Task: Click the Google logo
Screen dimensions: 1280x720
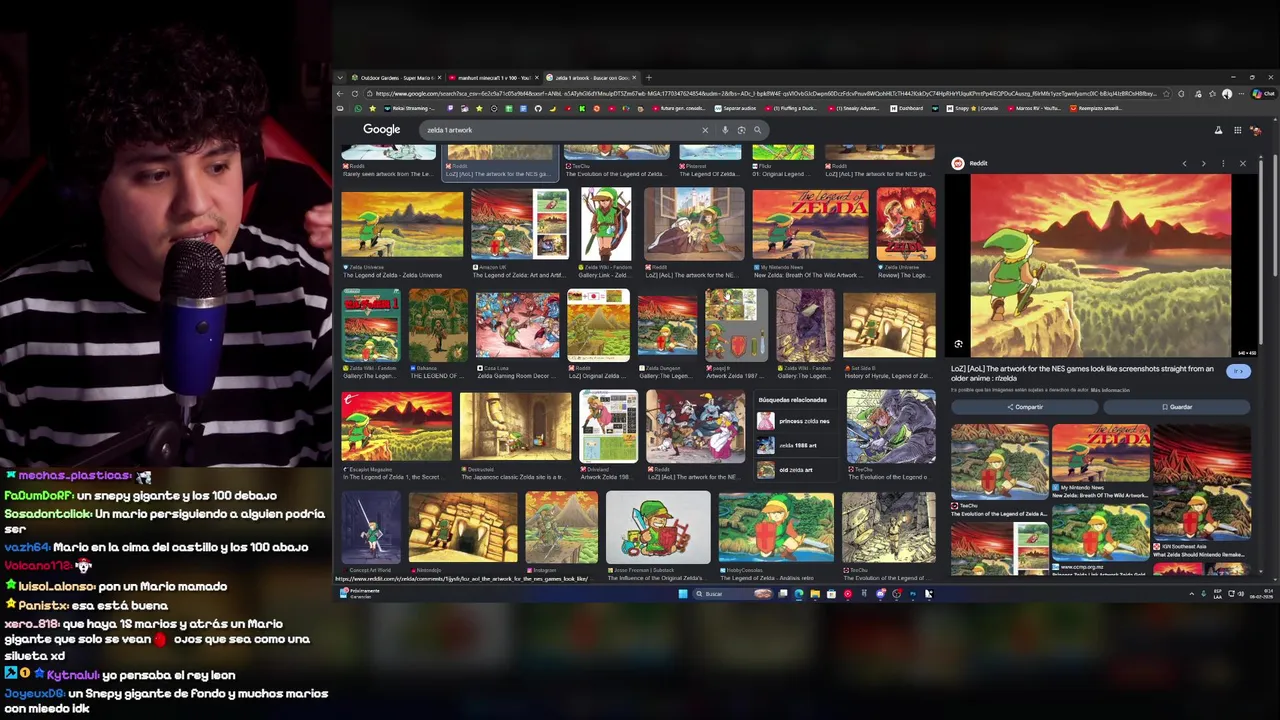Action: click(x=381, y=129)
